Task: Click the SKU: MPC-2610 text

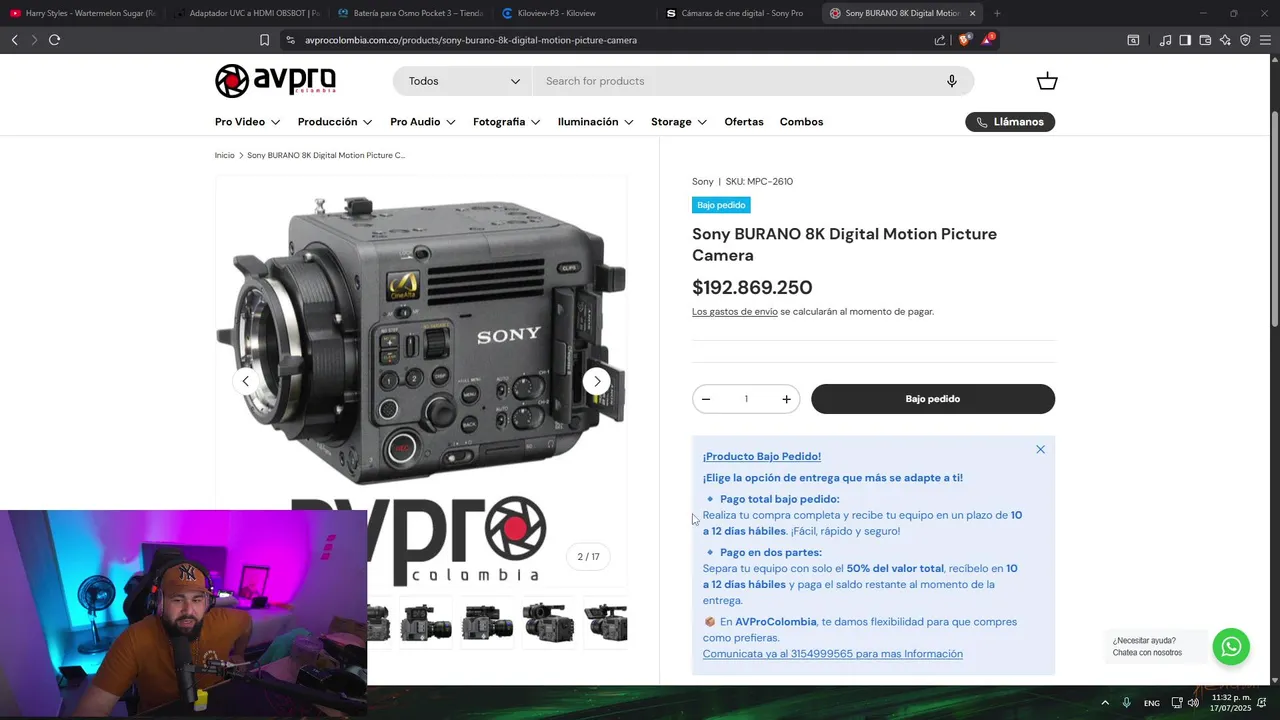Action: (x=759, y=182)
